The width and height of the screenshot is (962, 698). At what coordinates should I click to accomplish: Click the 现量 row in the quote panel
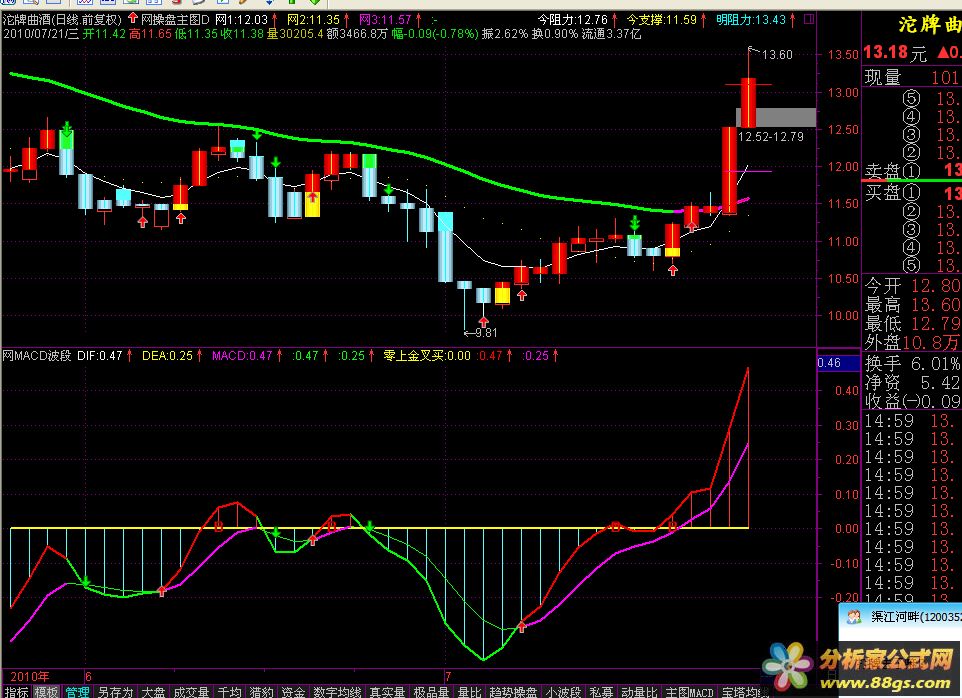[912, 77]
